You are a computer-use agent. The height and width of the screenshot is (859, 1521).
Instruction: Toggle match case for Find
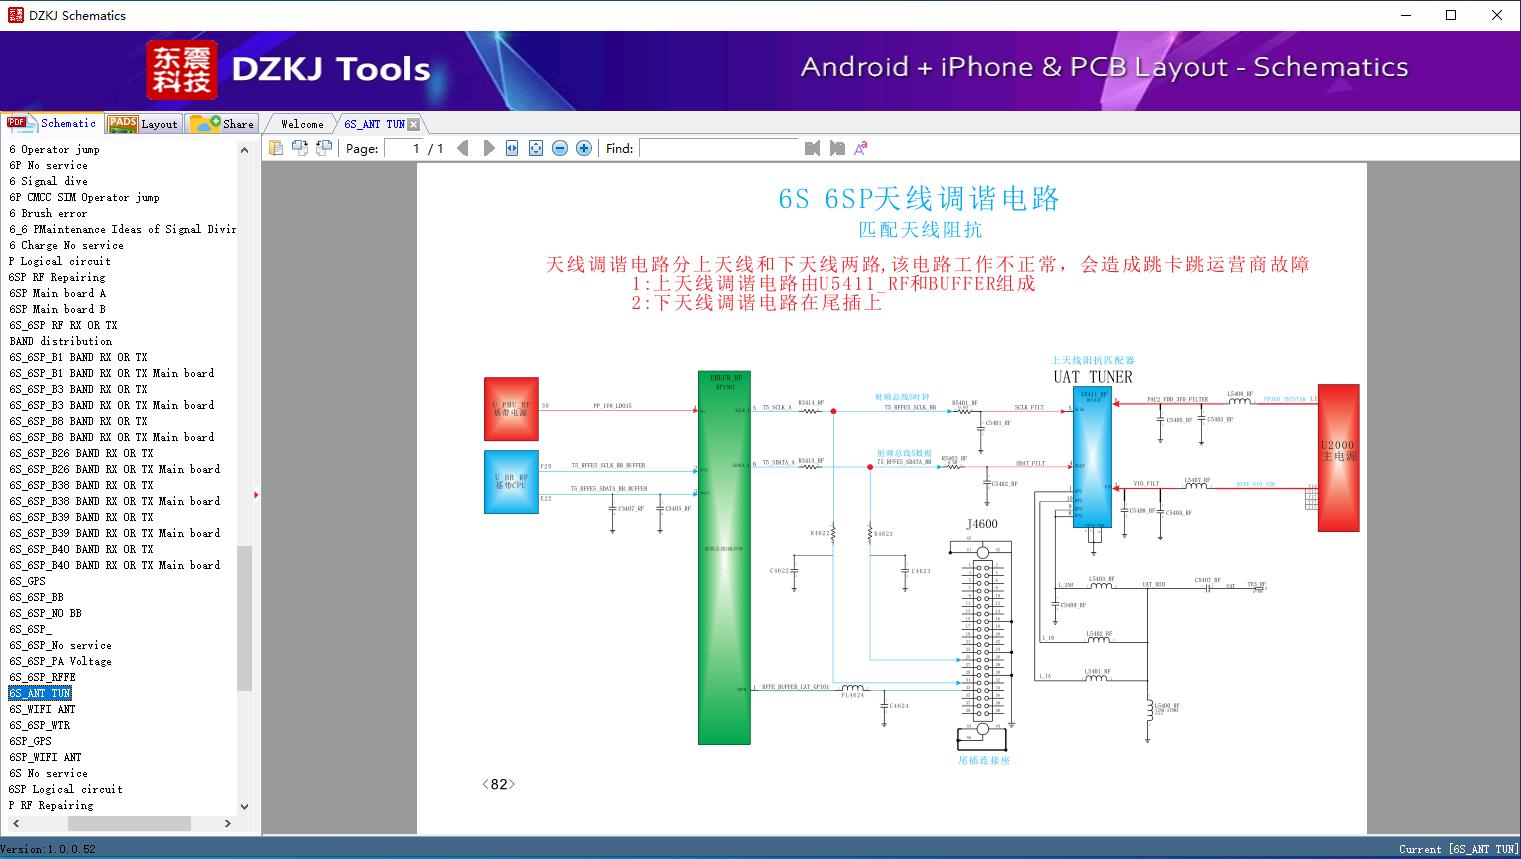860,148
